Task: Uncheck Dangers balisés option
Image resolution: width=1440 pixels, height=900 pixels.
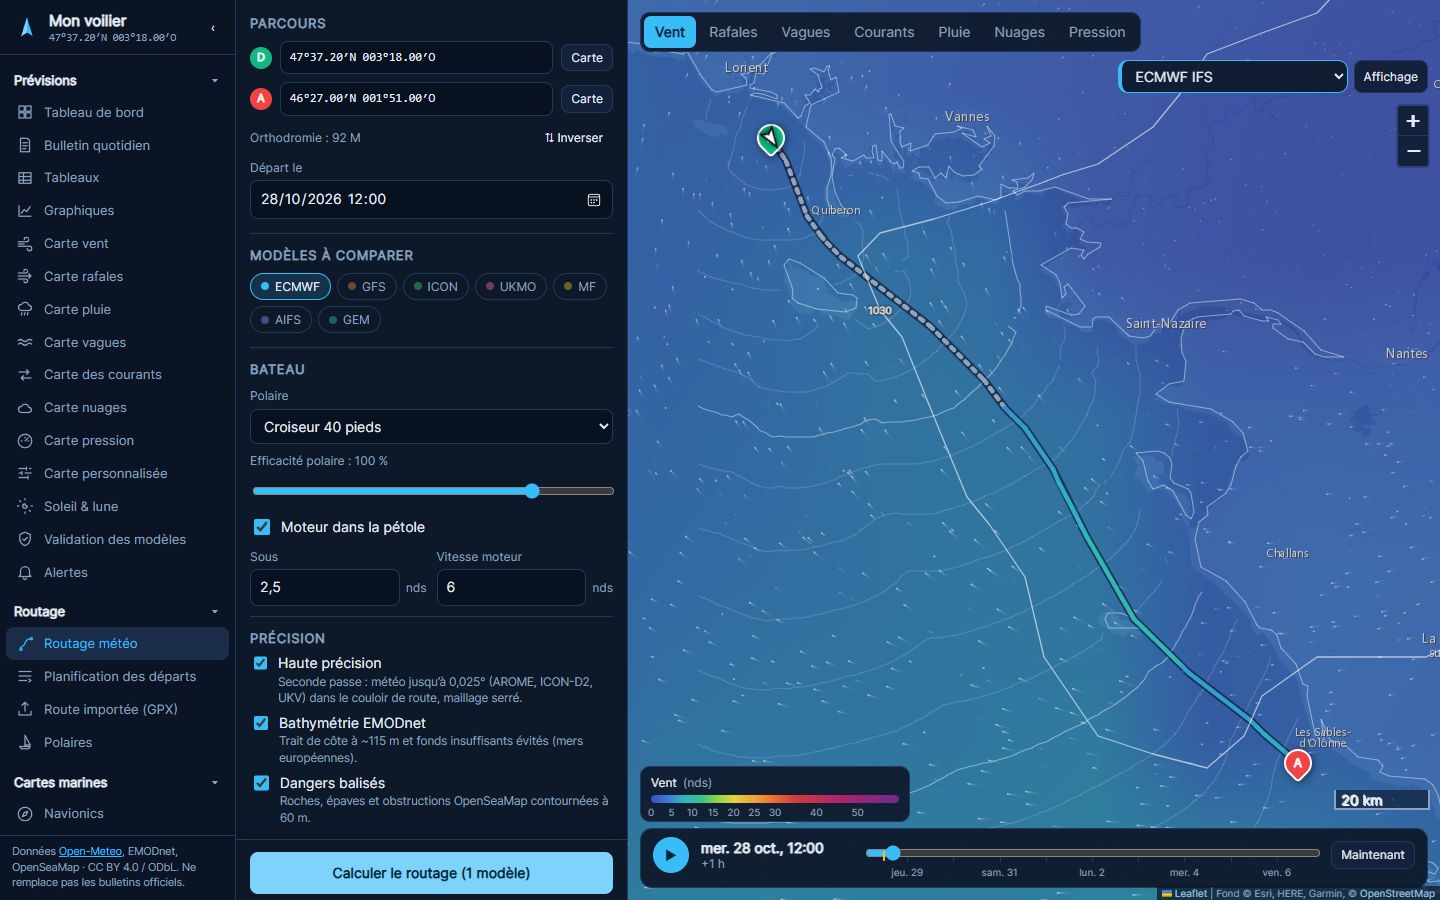Action: coord(261,783)
